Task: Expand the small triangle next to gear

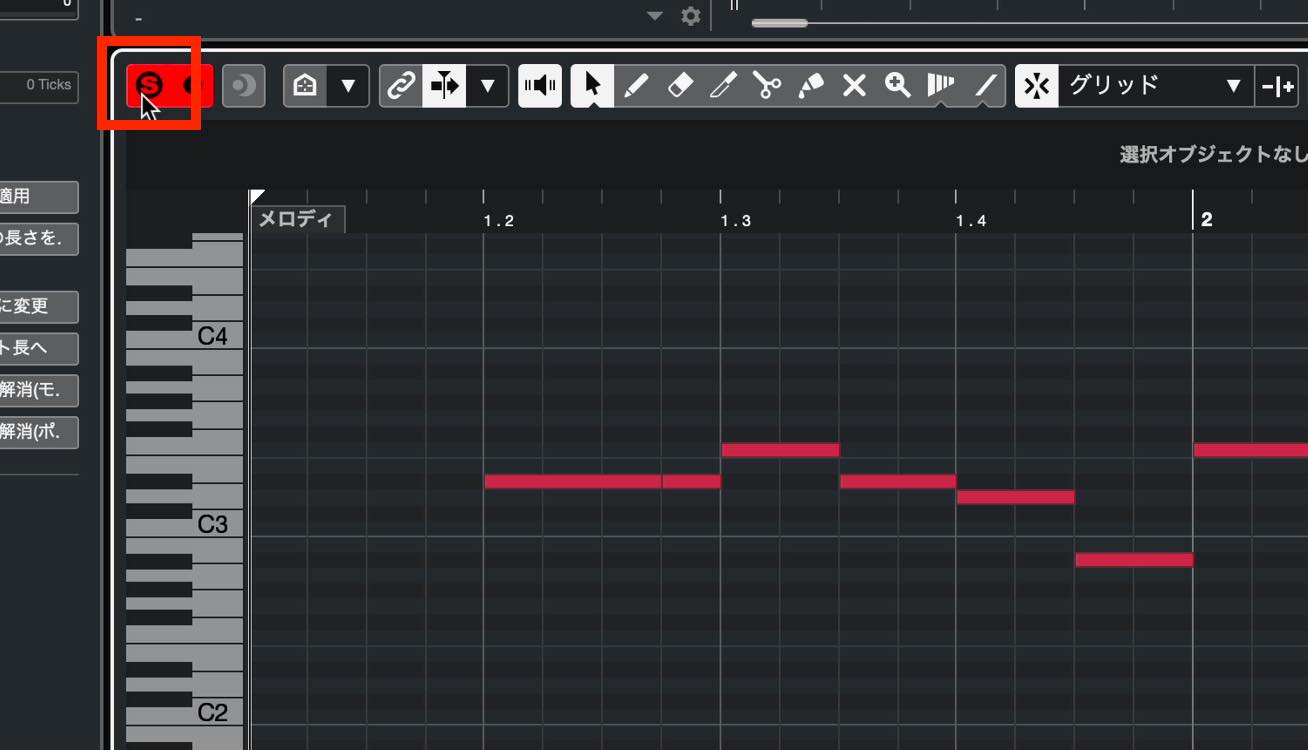Action: (x=655, y=16)
